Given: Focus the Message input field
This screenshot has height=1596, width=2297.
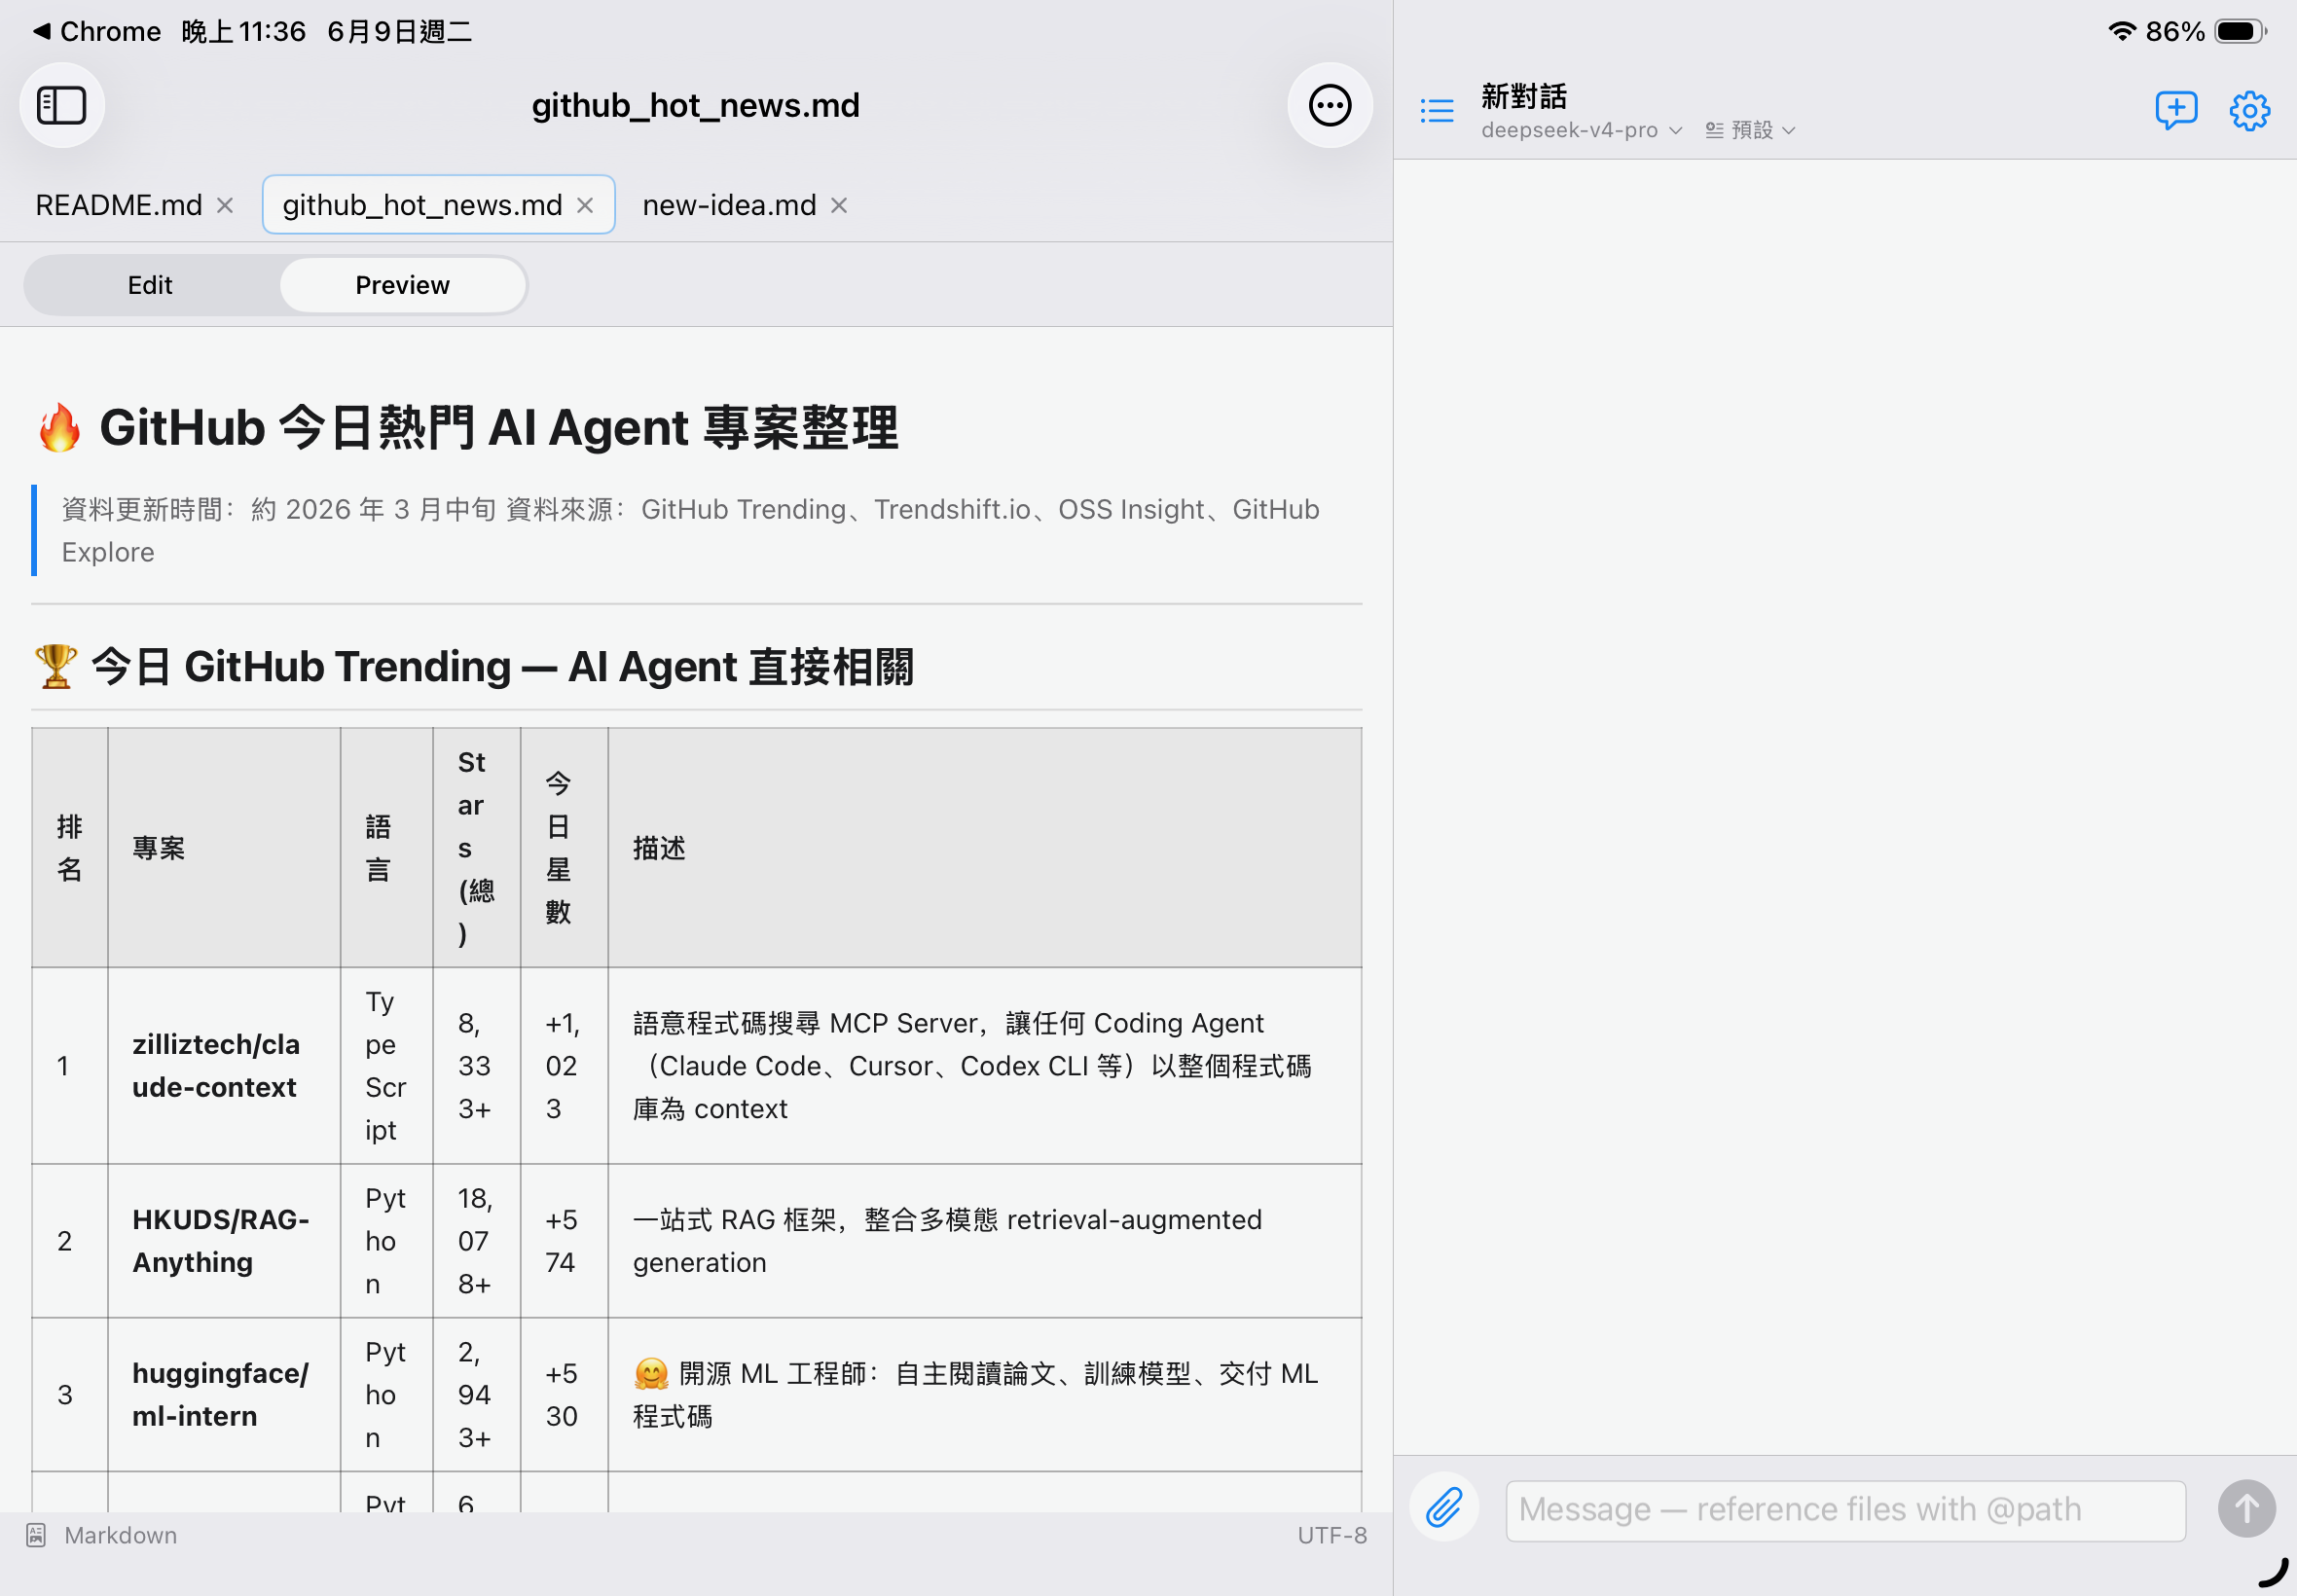Looking at the screenshot, I should (1845, 1509).
